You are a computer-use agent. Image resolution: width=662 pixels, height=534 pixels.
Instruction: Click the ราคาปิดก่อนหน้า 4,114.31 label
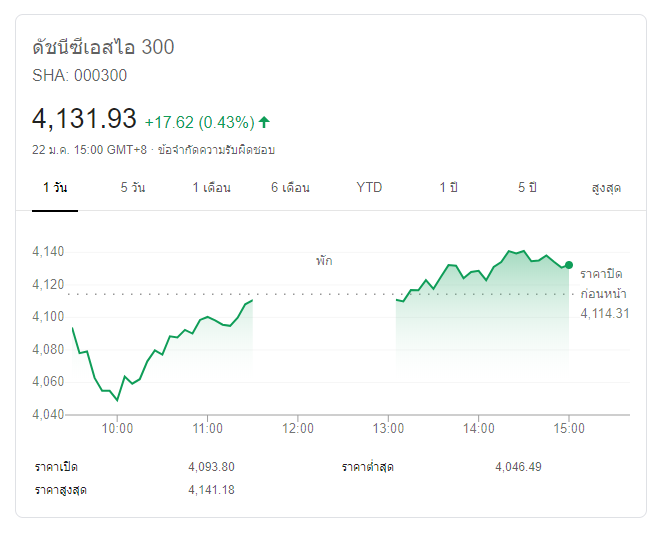604,294
